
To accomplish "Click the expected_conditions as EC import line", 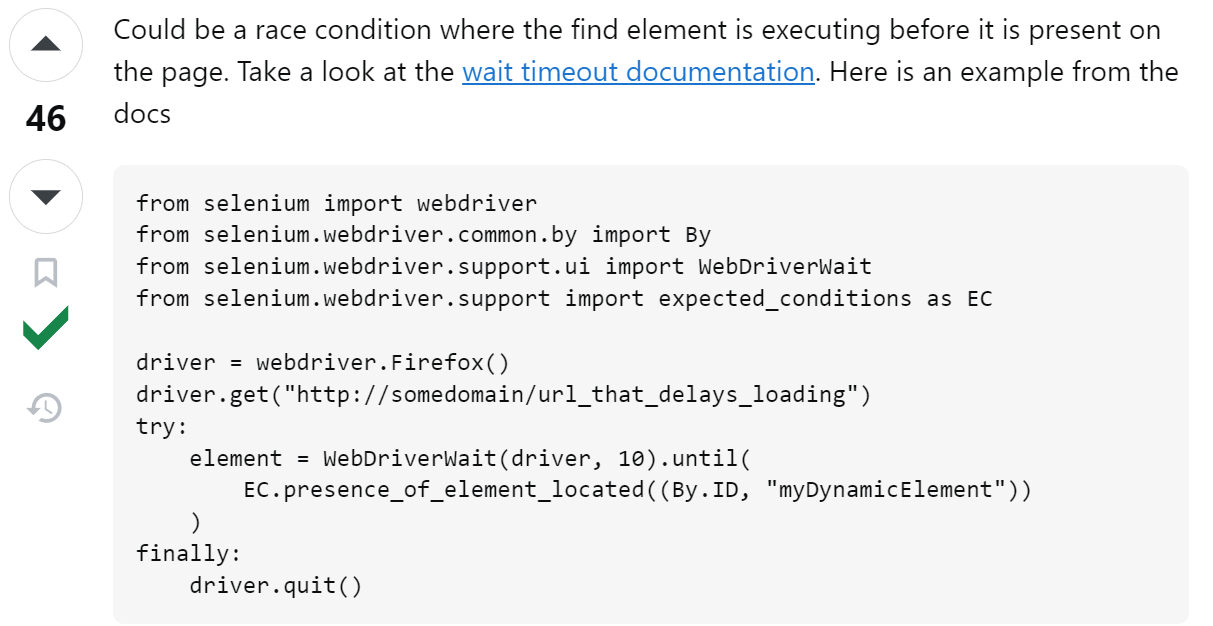I will pos(564,298).
